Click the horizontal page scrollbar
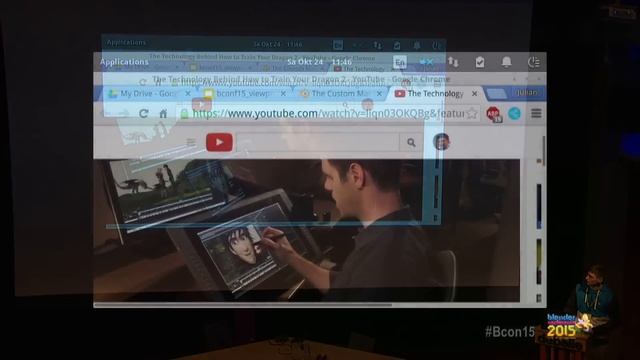This screenshot has width=640, height=360. pos(243,304)
